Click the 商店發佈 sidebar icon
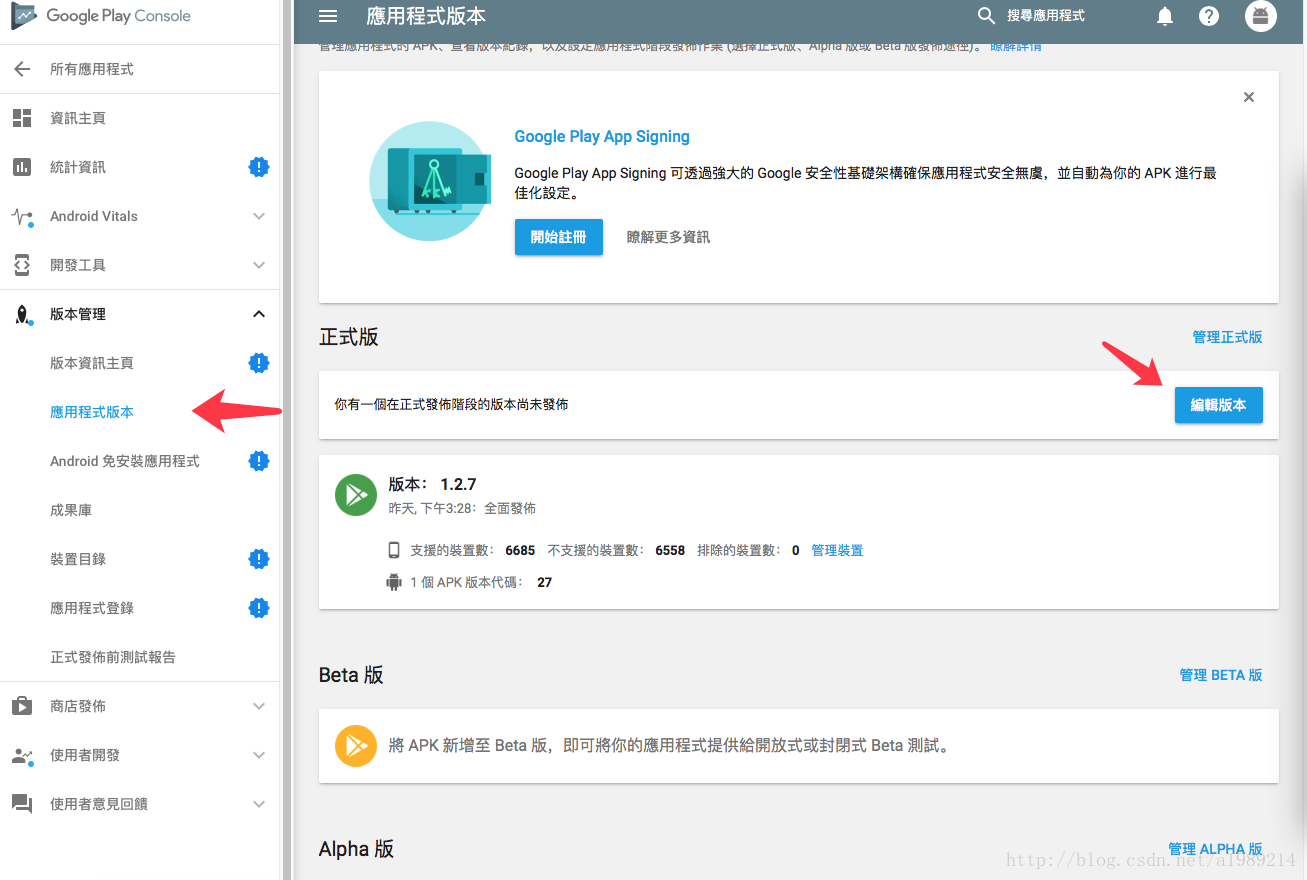 pyautogui.click(x=21, y=705)
